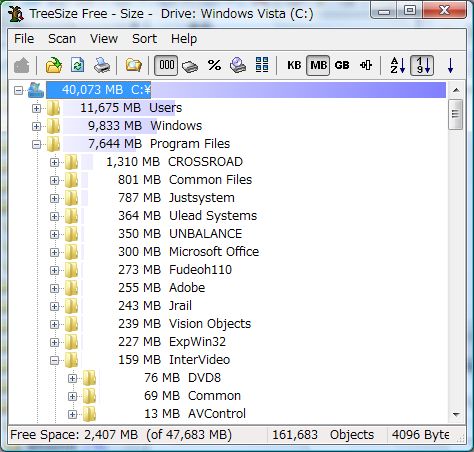This screenshot has width=474, height=452.
Task: Toggle the file count (000) view
Action: click(166, 65)
